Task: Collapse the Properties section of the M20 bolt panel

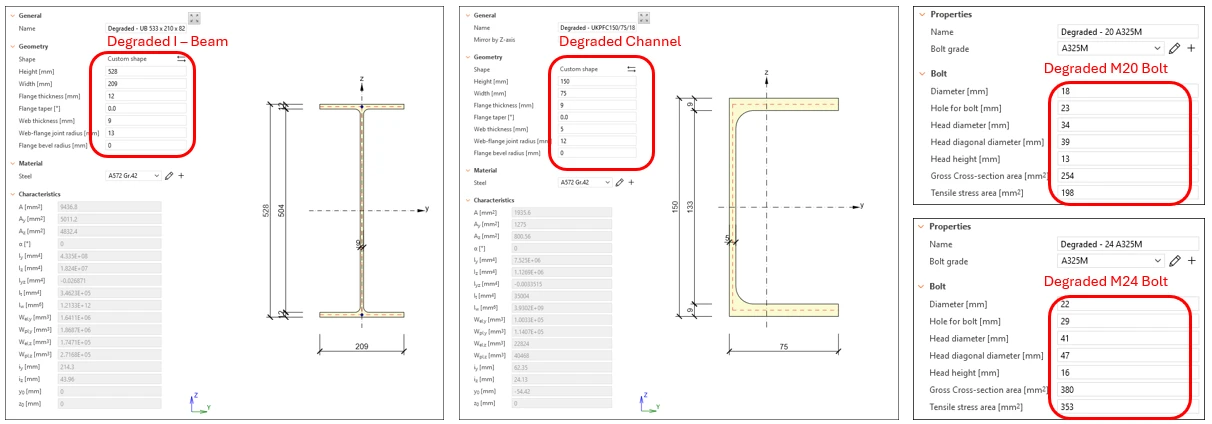Action: click(x=922, y=14)
